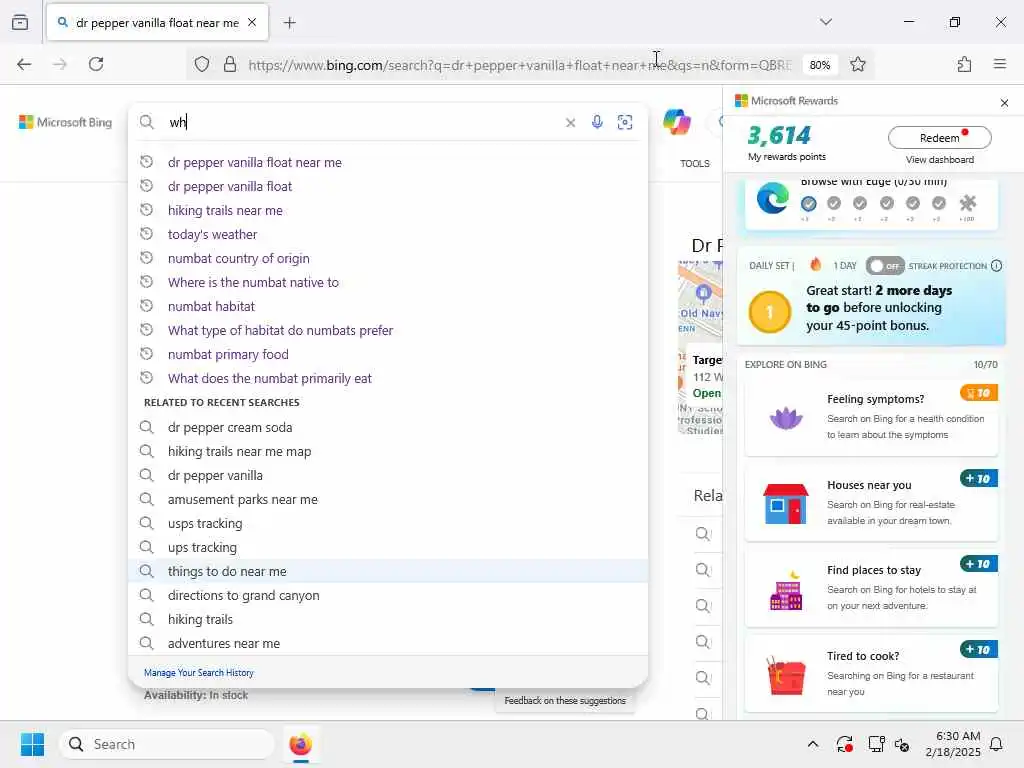The image size is (1024, 768).
Task: Click the taskbar clock showing 6:30 AM
Action: tap(953, 744)
